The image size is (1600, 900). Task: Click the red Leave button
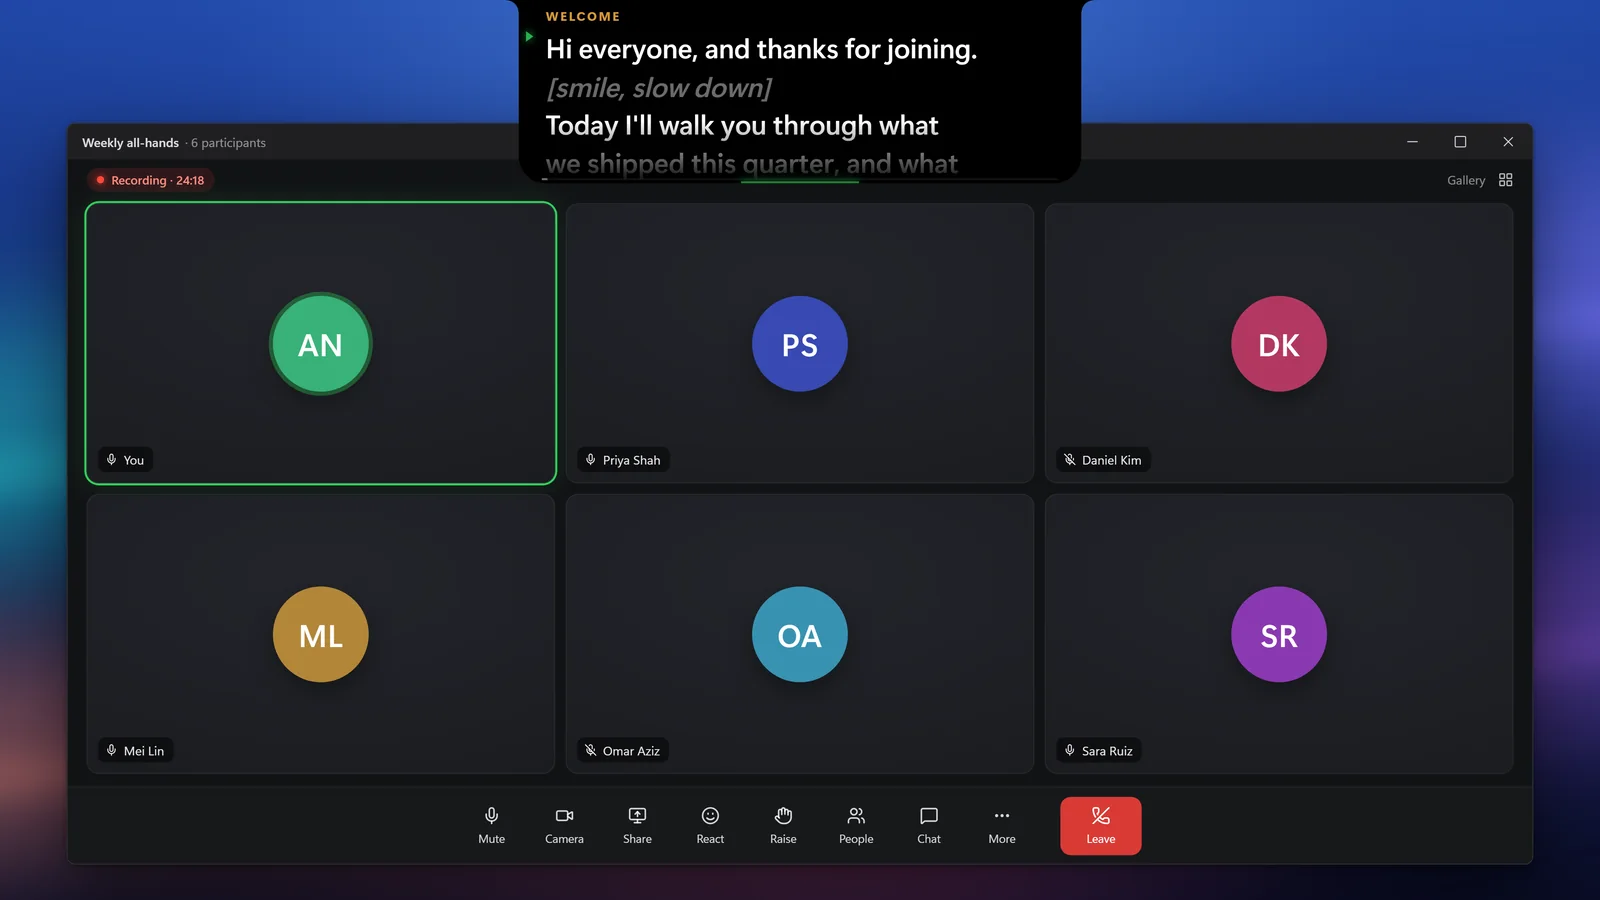pos(1100,826)
